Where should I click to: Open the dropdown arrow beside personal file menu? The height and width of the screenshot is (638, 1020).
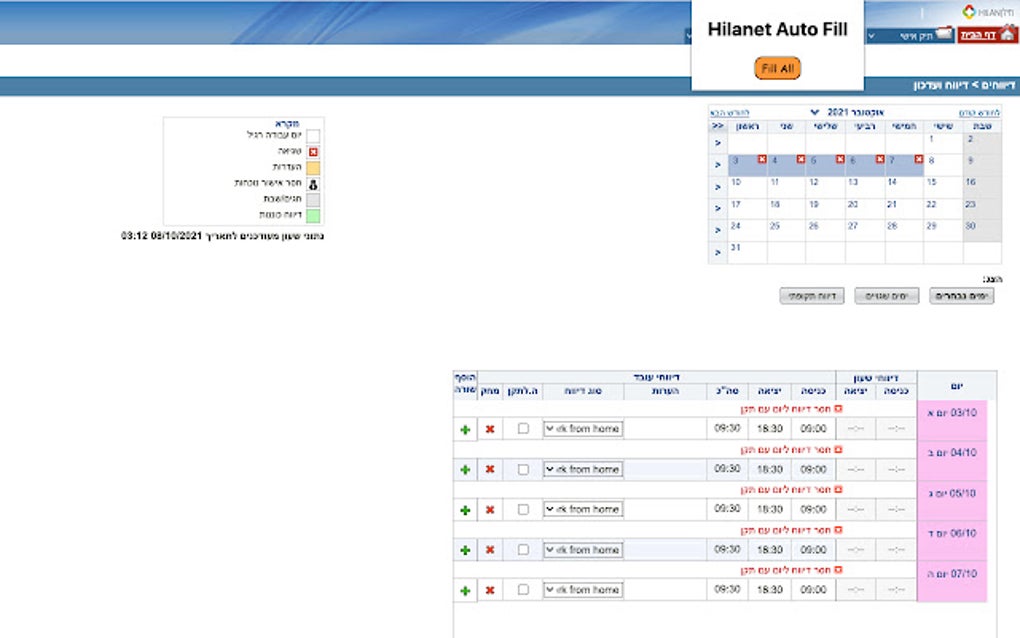point(872,36)
